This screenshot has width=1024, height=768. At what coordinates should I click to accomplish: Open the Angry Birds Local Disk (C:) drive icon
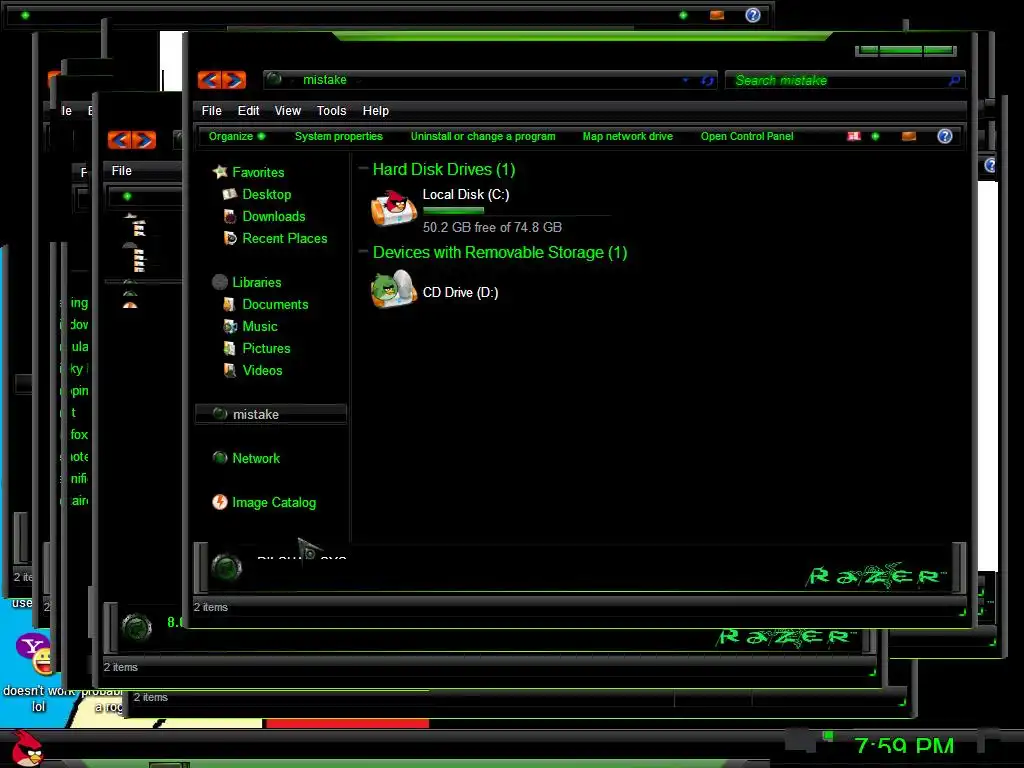[x=394, y=208]
